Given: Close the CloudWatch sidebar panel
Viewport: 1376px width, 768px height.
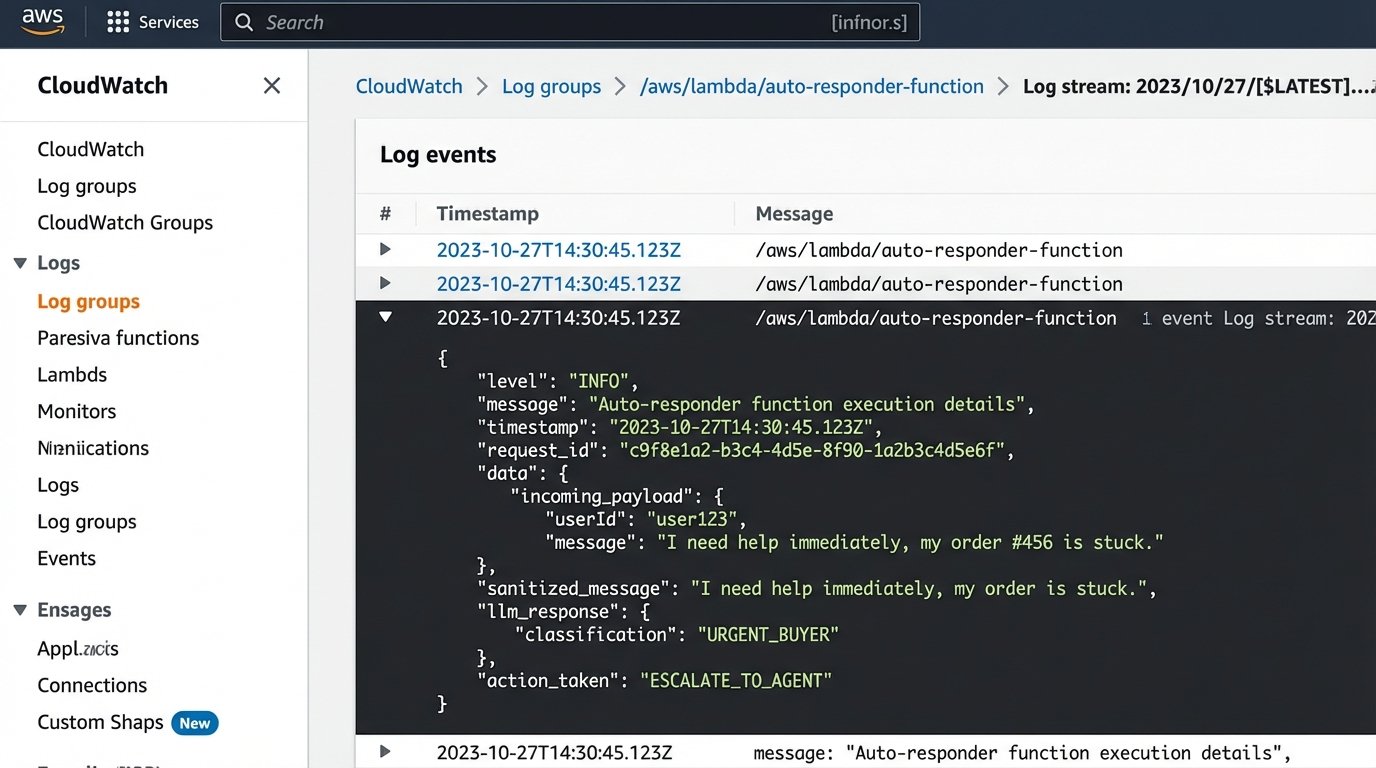Looking at the screenshot, I should 271,86.
